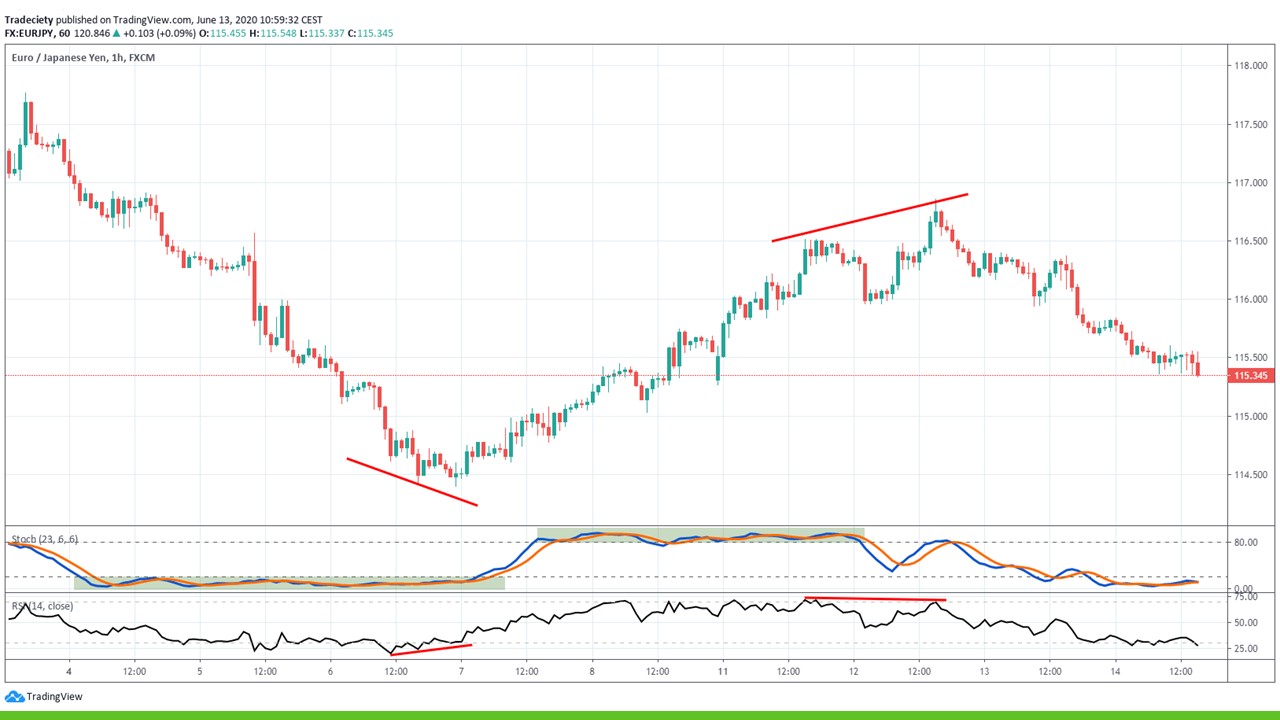The width and height of the screenshot is (1280, 720).
Task: Click the date label 8 on time axis
Action: tap(592, 672)
